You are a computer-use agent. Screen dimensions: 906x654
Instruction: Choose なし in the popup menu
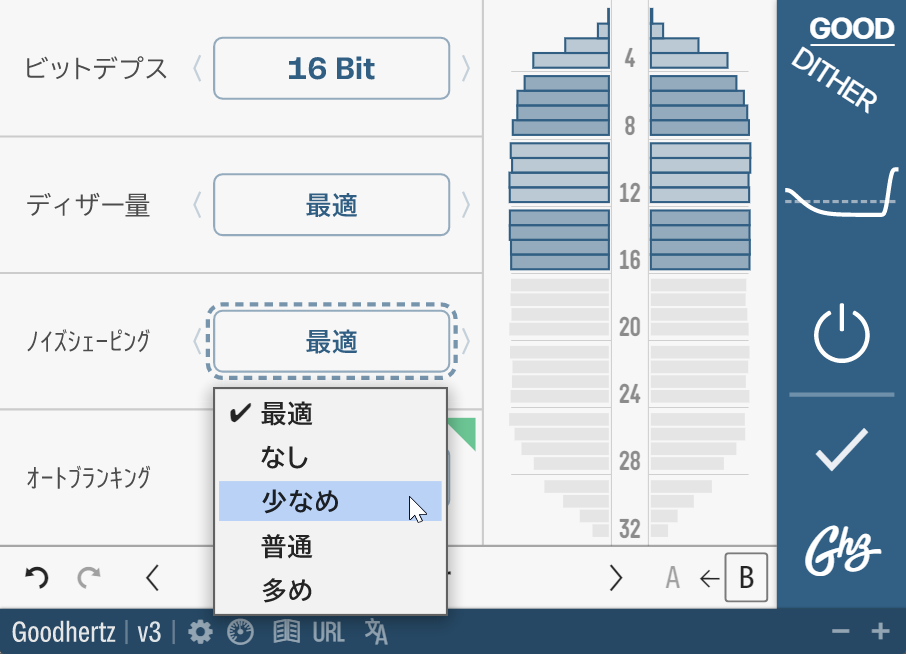[x=330, y=457]
